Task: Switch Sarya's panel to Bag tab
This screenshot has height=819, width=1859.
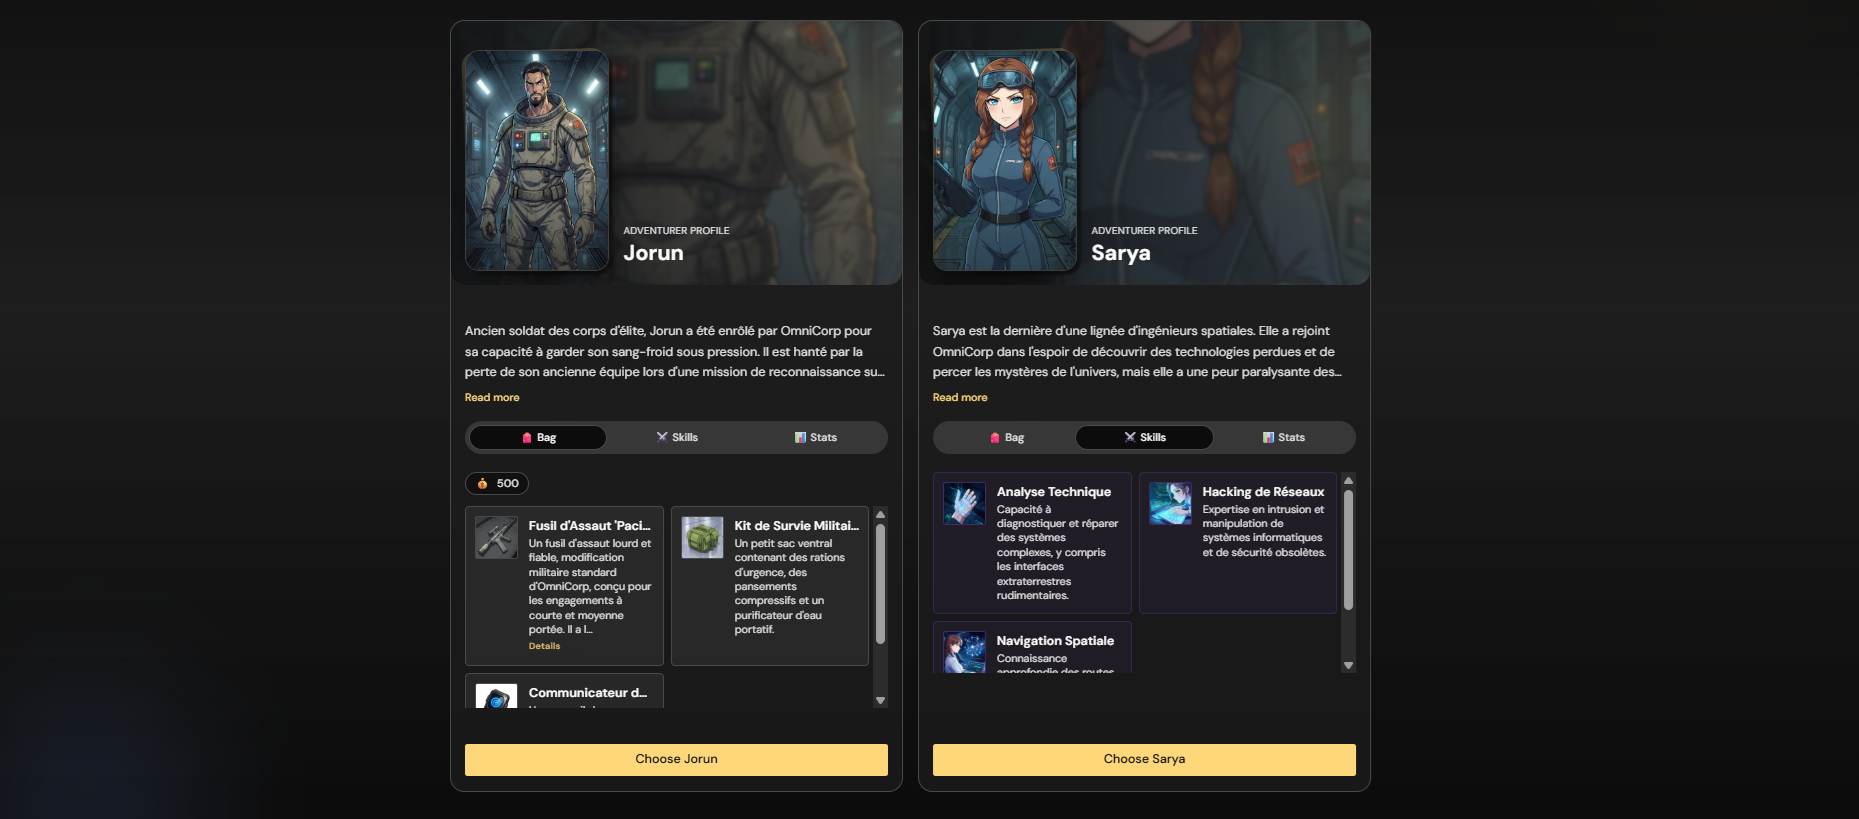Action: (1006, 437)
